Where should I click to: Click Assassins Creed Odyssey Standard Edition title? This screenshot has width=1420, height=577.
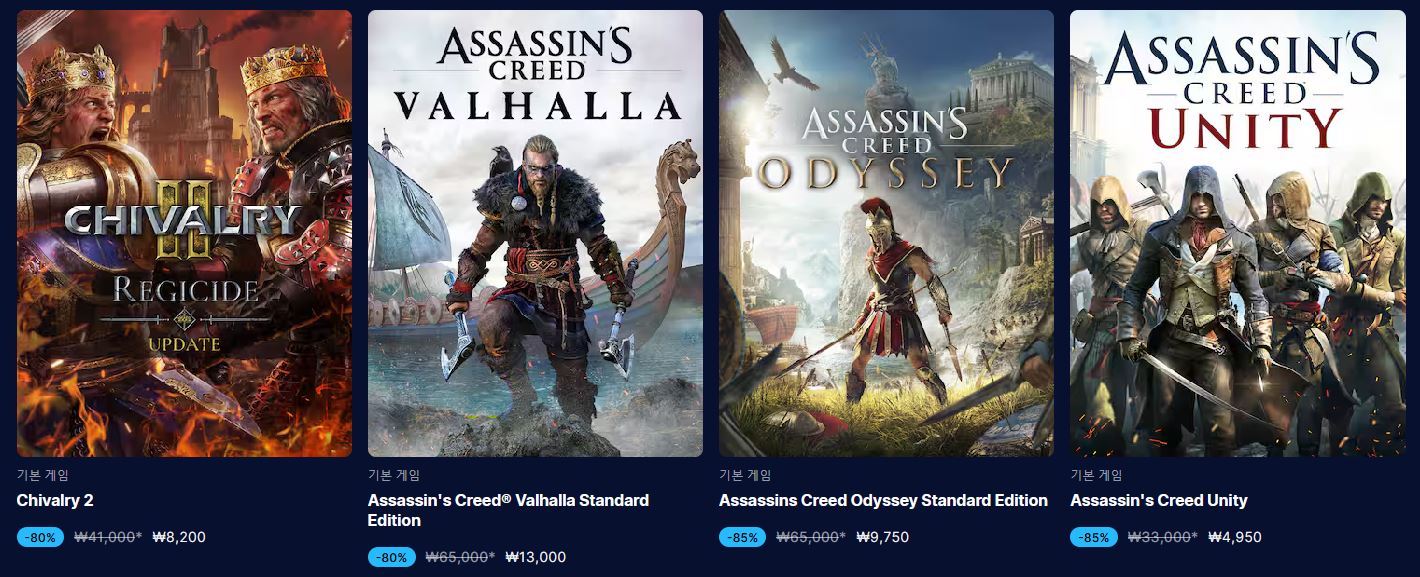click(x=883, y=500)
